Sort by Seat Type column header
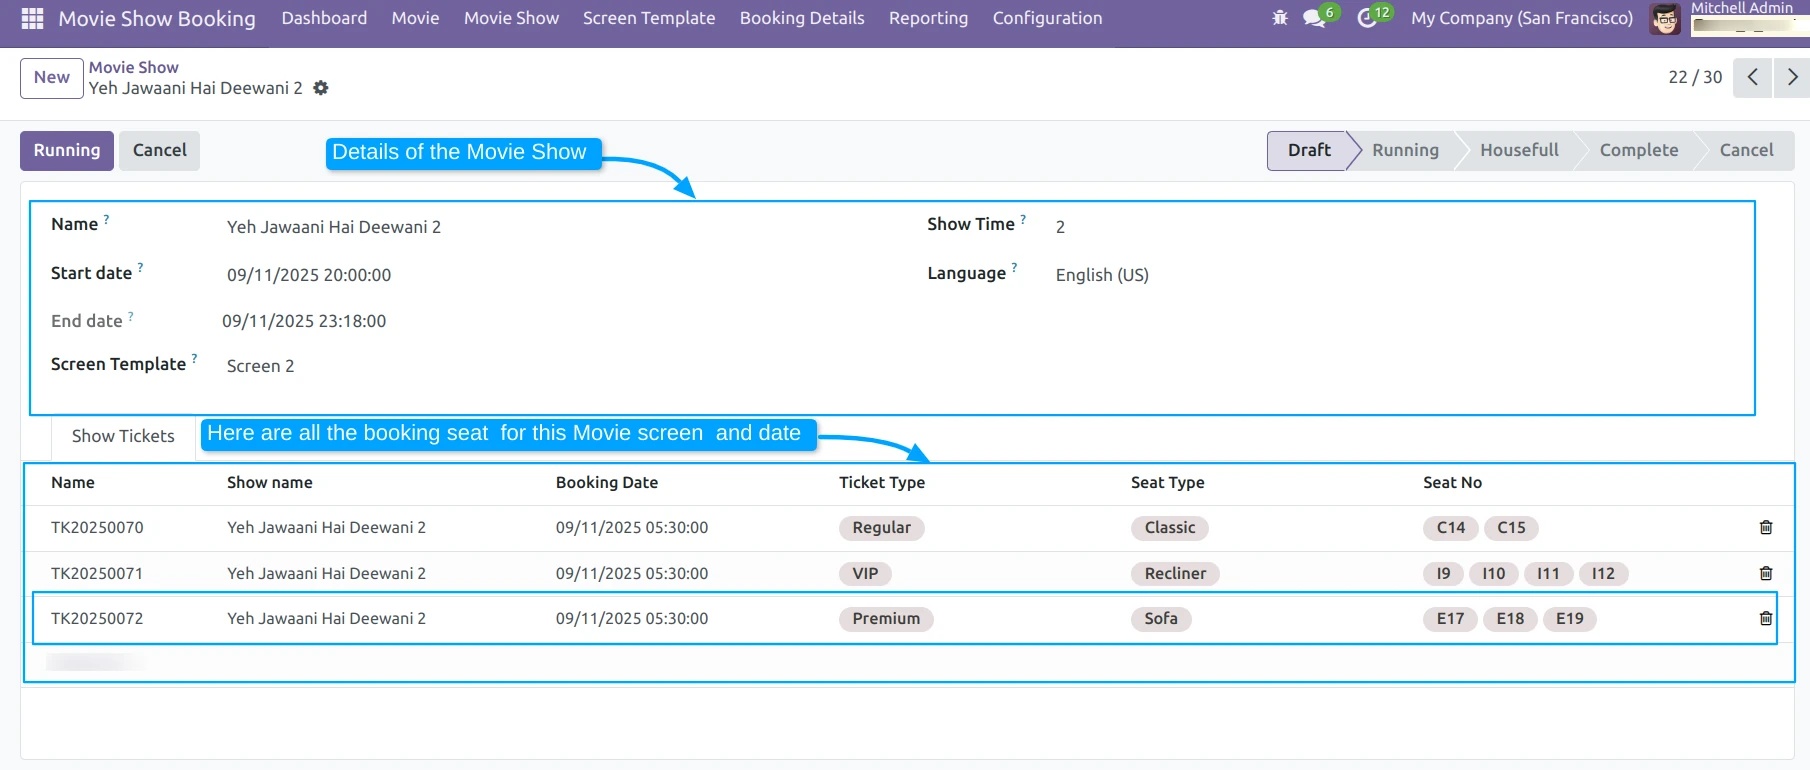 tap(1167, 483)
